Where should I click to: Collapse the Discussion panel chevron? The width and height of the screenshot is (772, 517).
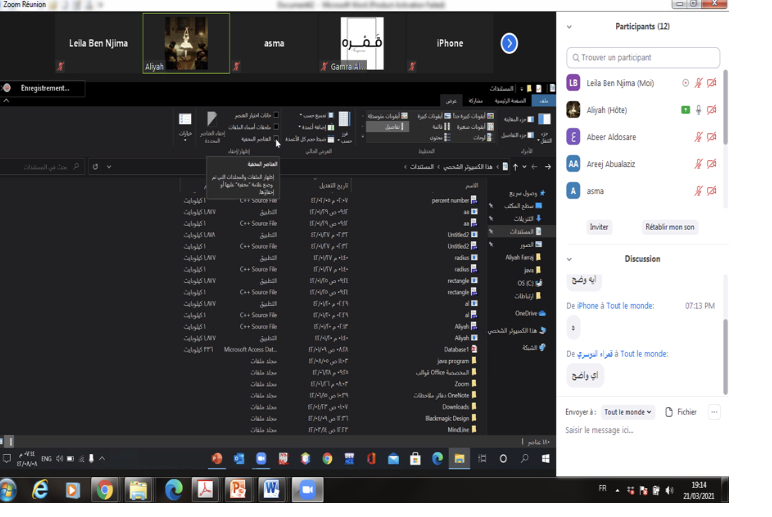(x=570, y=259)
